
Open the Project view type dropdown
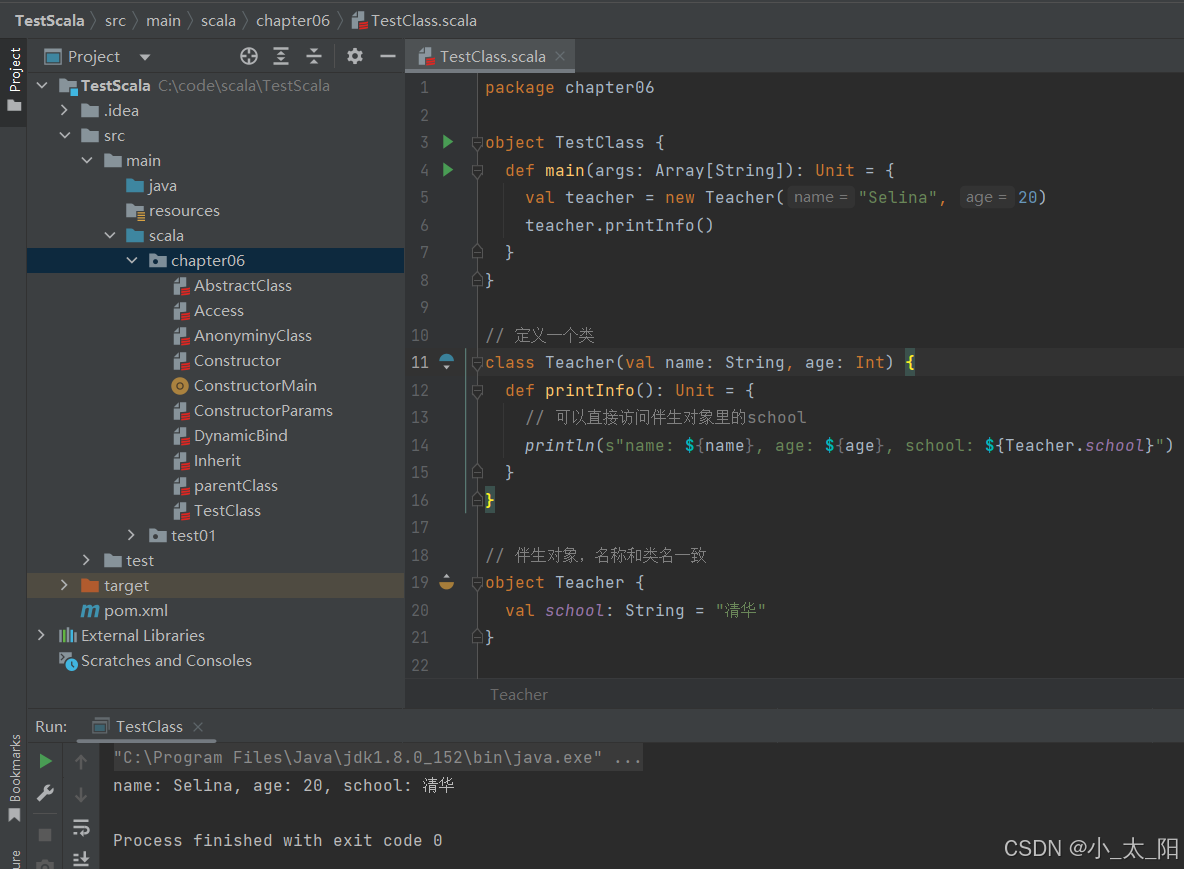tap(145, 57)
